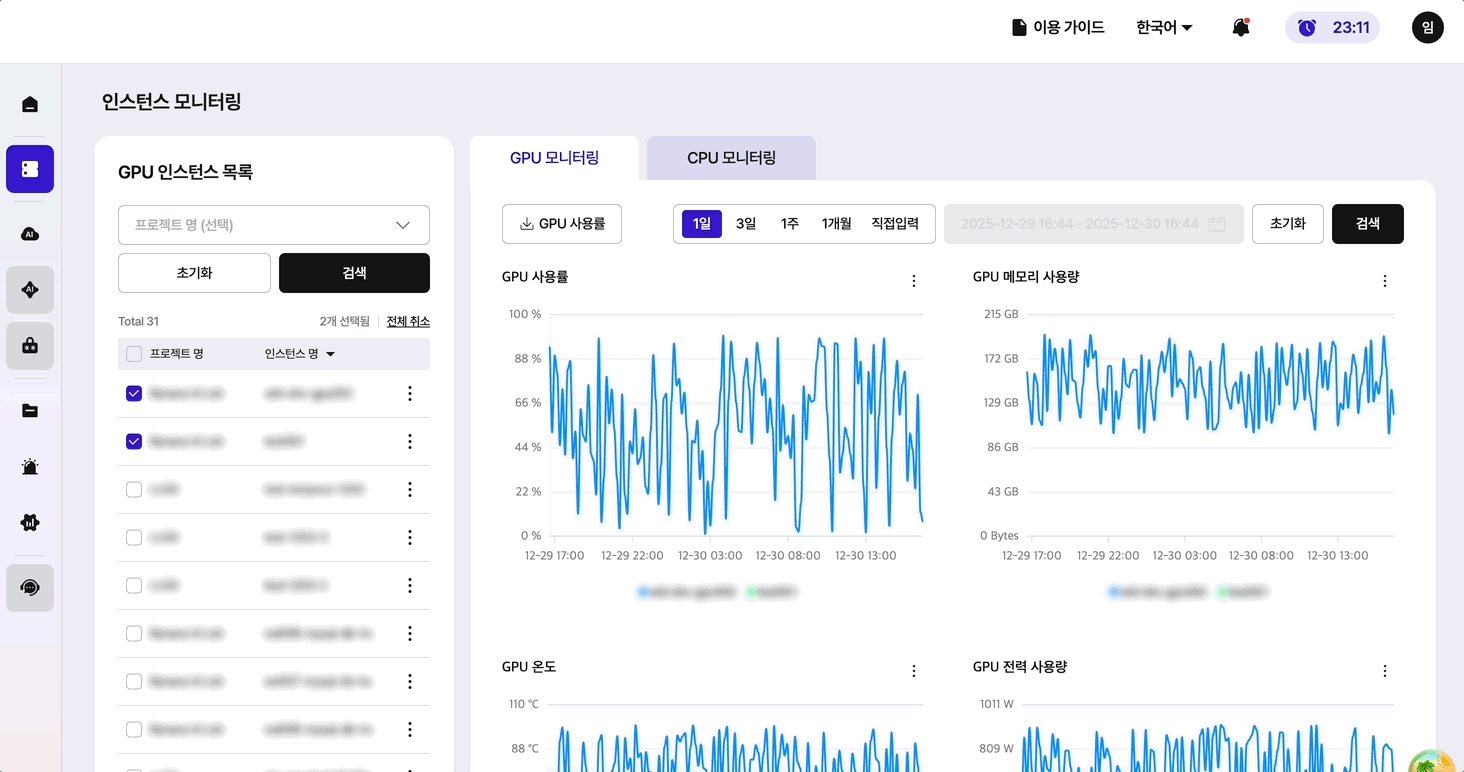The width and height of the screenshot is (1464, 772).
Task: Open the AI sparkle diamond sidebar icon
Action: click(30, 290)
